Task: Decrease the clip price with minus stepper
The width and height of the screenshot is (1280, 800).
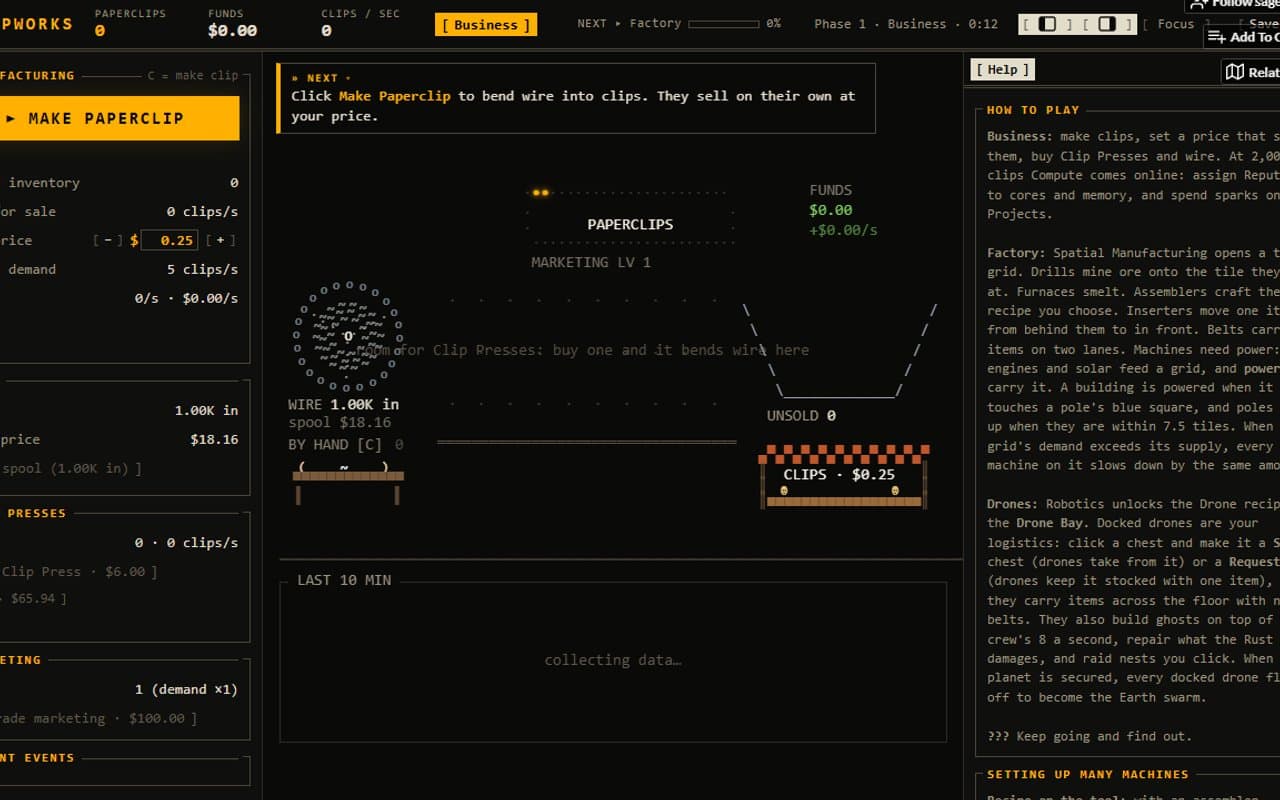Action: click(108, 240)
